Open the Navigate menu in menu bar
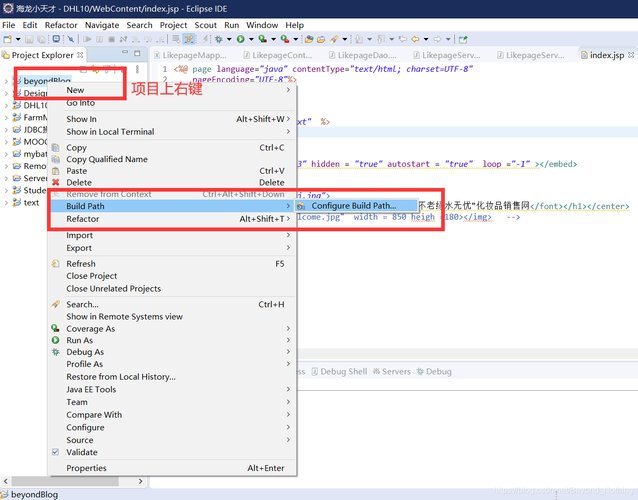The width and height of the screenshot is (638, 500). tap(102, 25)
